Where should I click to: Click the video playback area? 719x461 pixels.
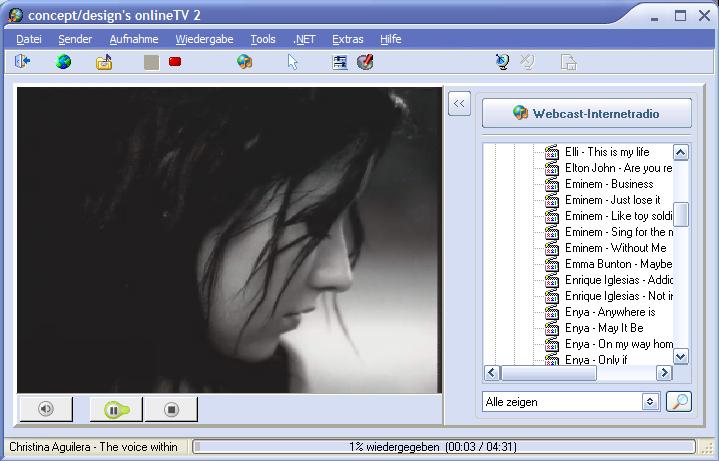point(229,240)
